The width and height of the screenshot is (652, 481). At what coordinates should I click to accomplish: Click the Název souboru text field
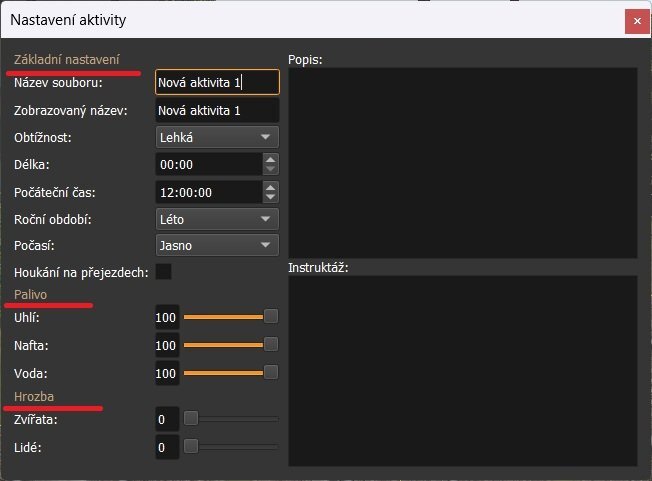click(217, 83)
